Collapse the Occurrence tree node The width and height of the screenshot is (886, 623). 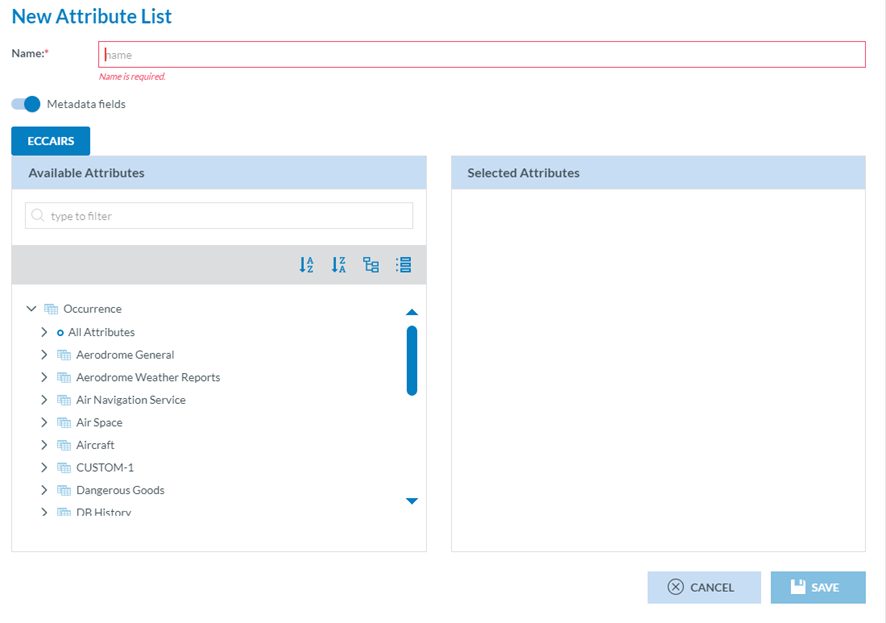coord(31,309)
